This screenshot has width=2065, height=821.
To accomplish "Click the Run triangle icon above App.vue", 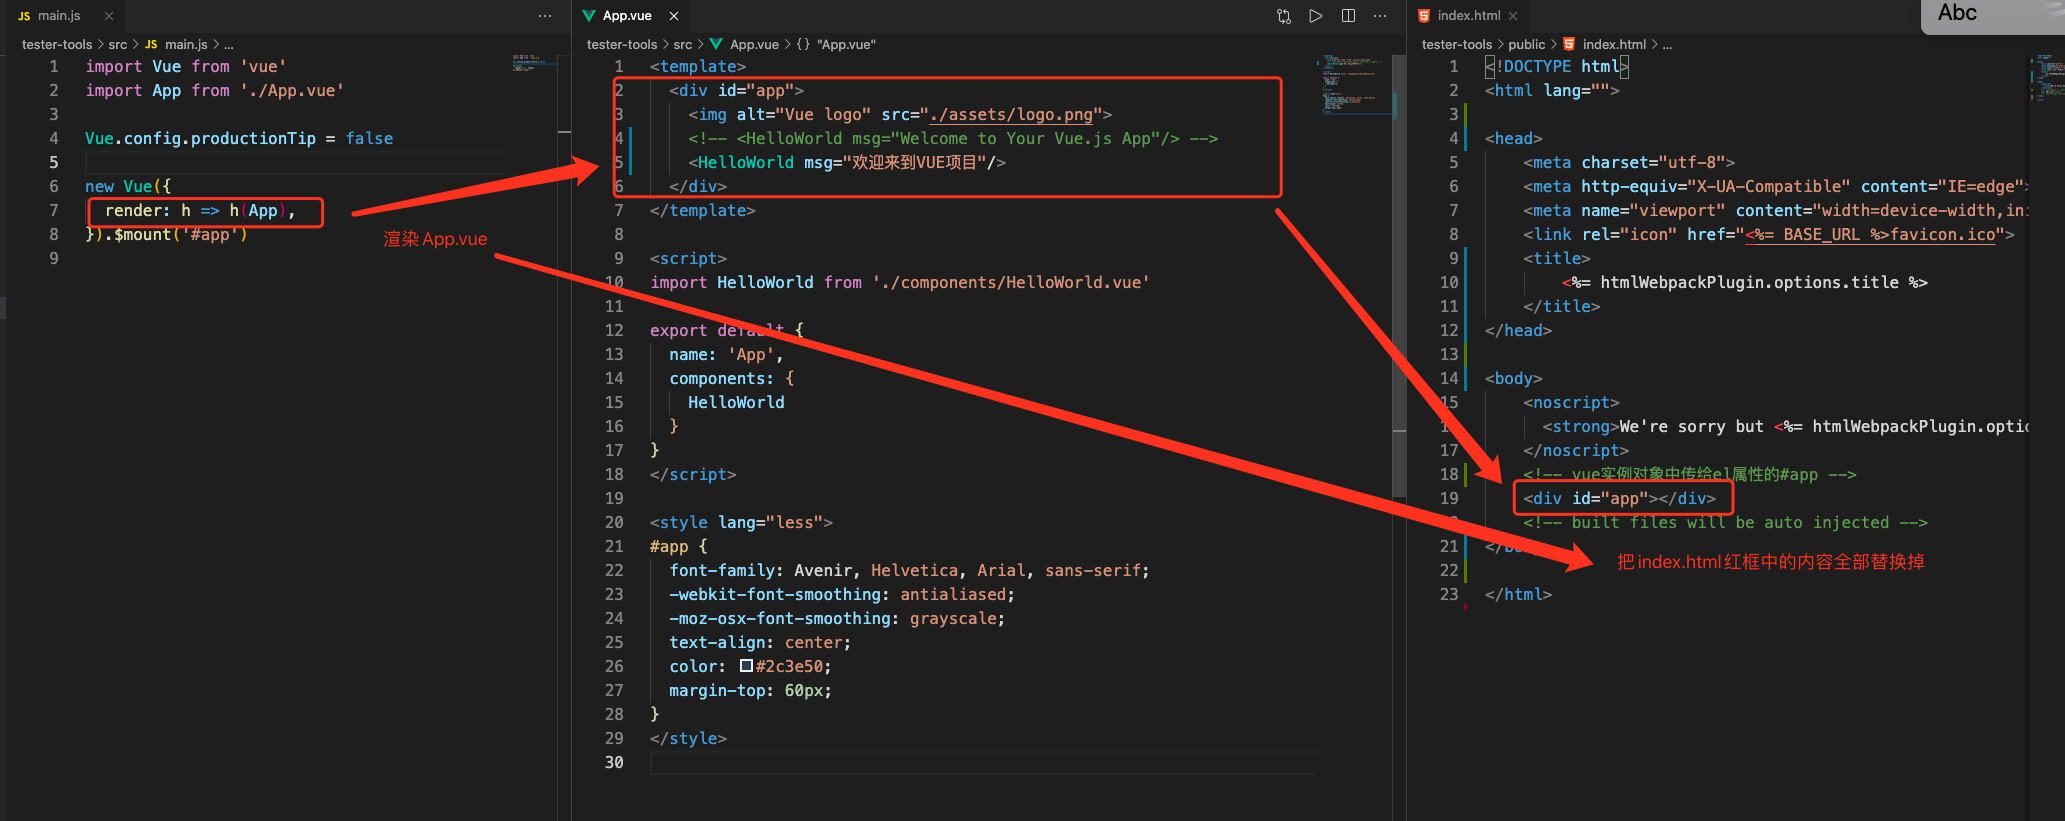I will [x=1316, y=16].
